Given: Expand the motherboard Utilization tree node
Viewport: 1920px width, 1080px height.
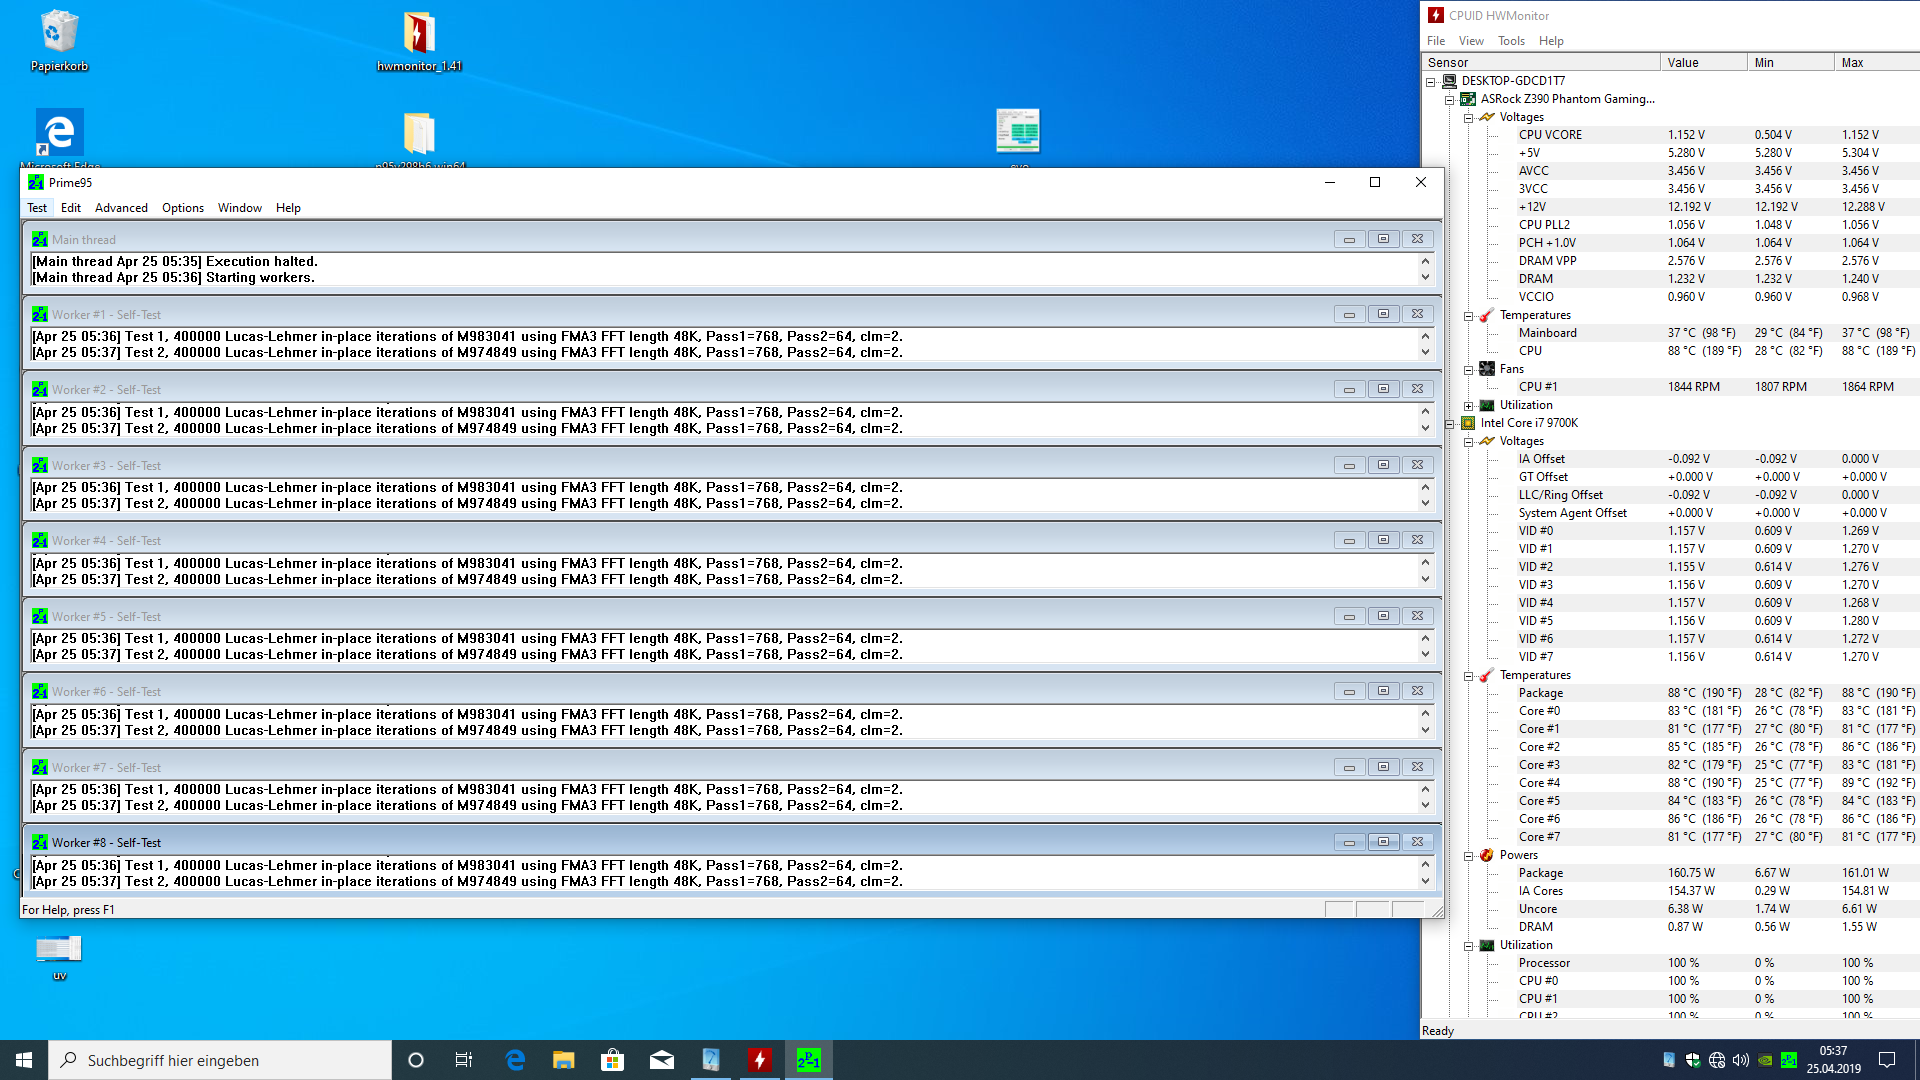Looking at the screenshot, I should coord(1468,406).
